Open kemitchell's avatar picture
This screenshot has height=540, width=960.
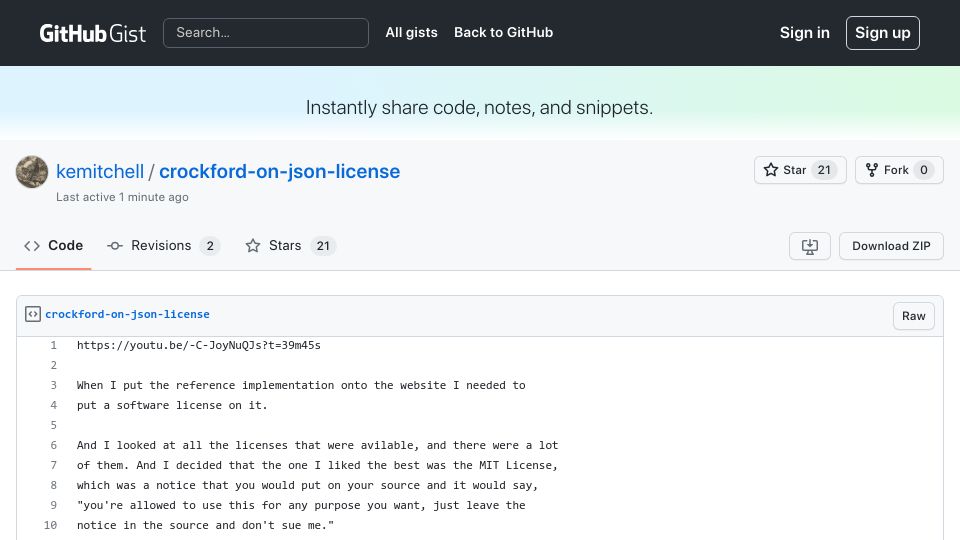(x=32, y=171)
